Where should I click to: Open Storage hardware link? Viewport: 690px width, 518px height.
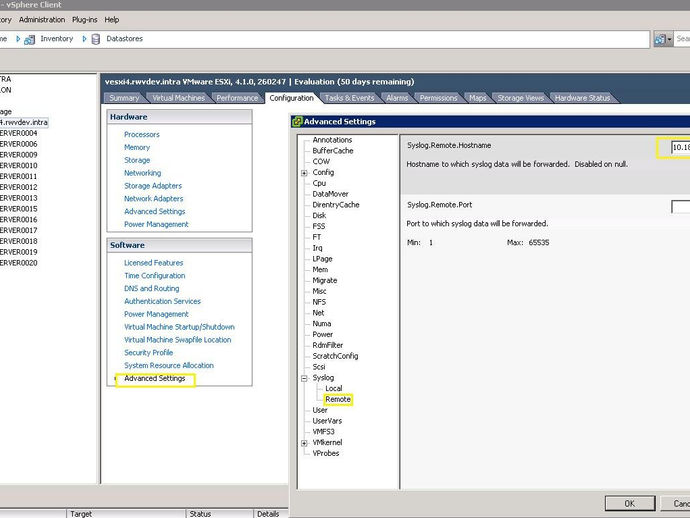pyautogui.click(x=137, y=160)
